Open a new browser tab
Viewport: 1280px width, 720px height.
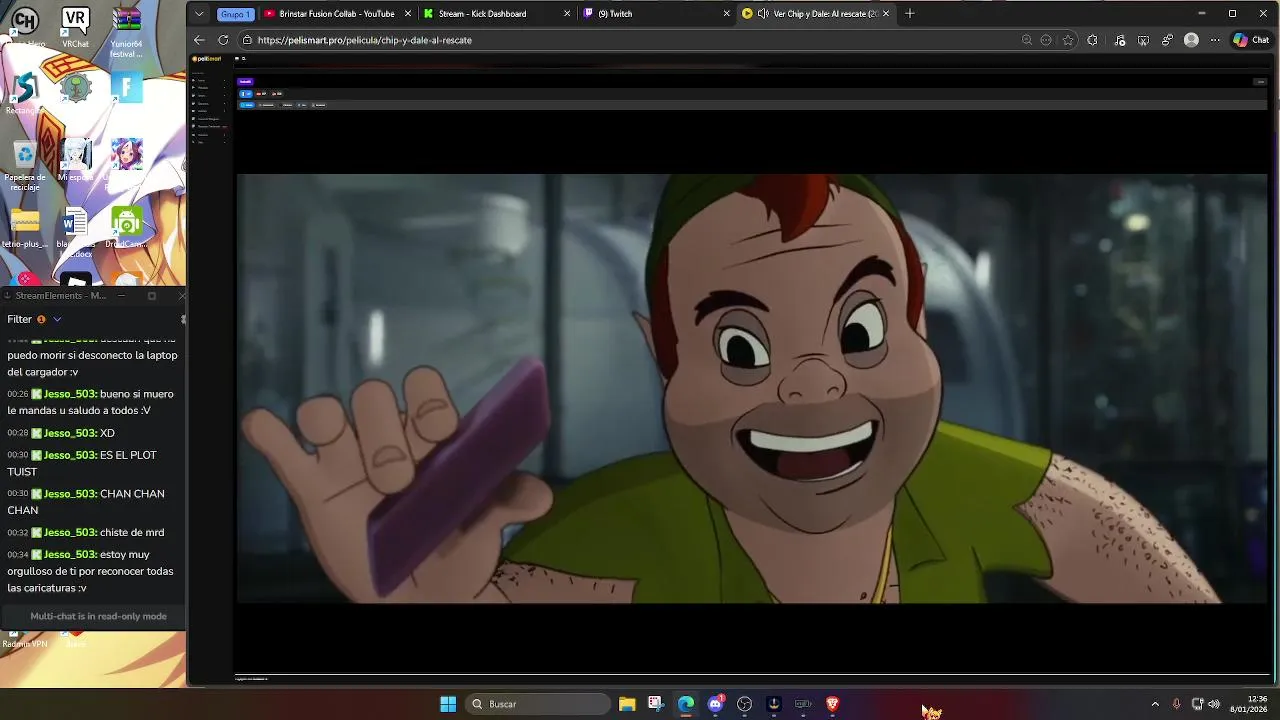point(911,14)
